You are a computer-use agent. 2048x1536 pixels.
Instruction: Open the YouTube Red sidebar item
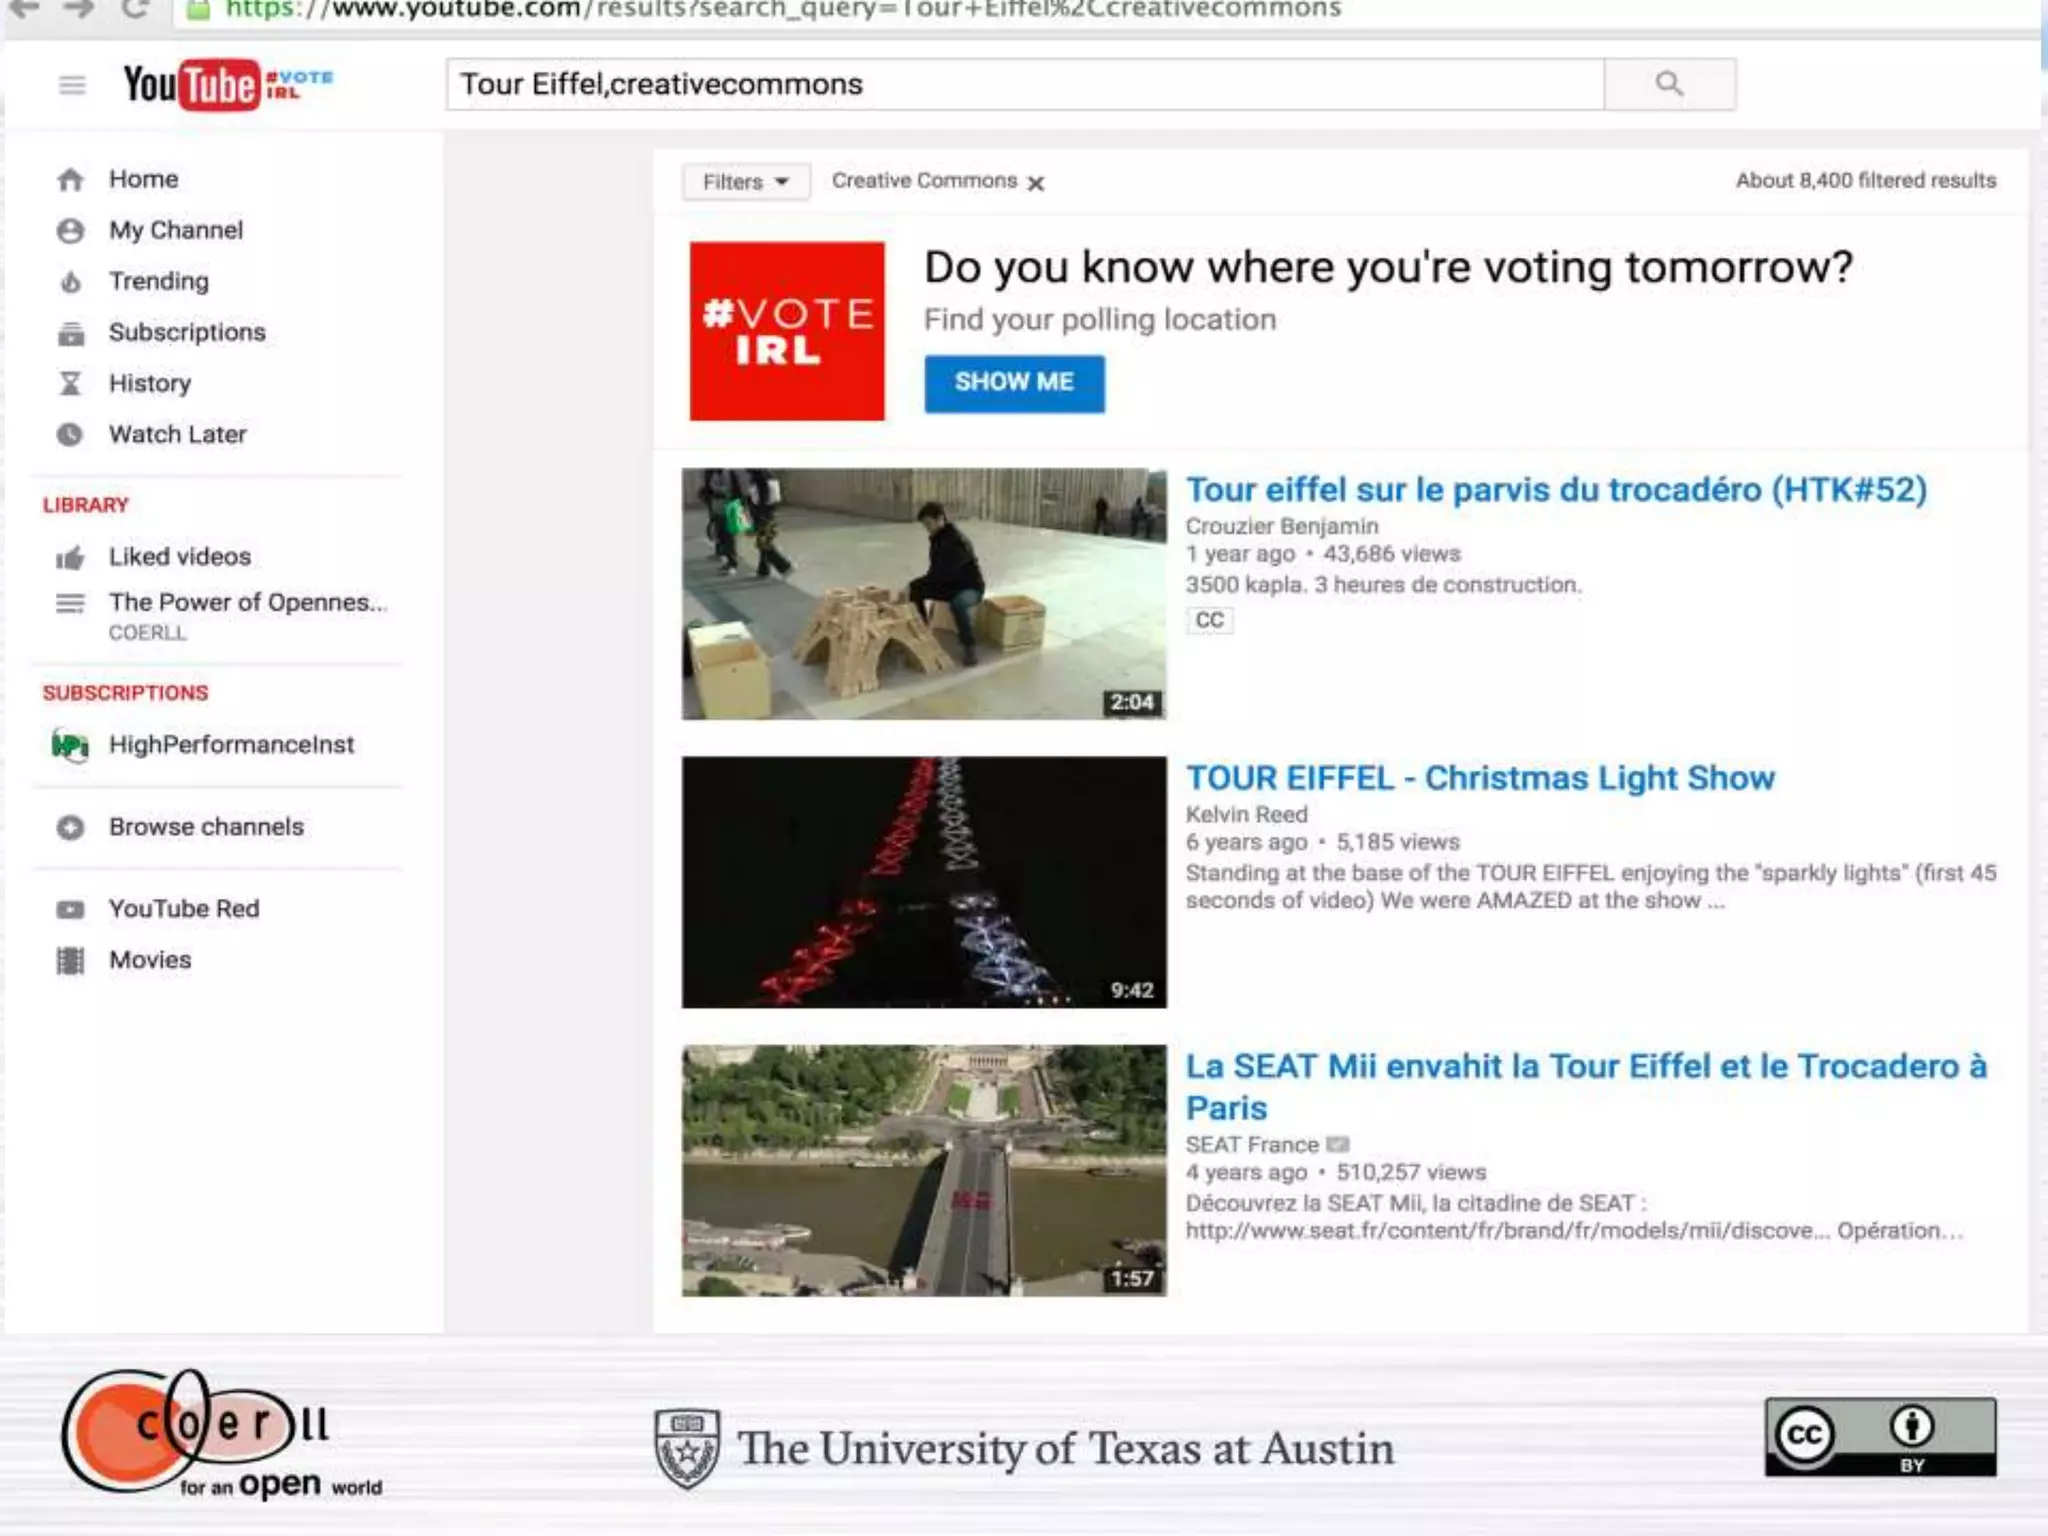click(x=184, y=909)
